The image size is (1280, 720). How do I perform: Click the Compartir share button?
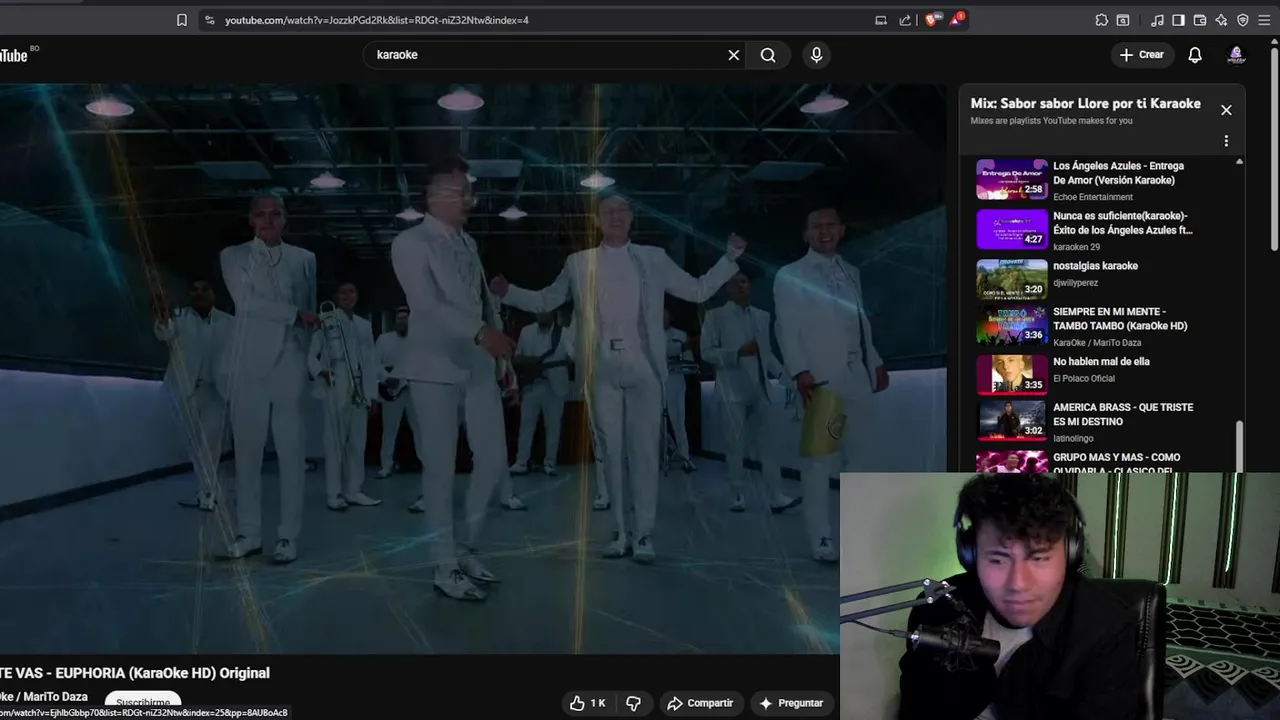(700, 703)
